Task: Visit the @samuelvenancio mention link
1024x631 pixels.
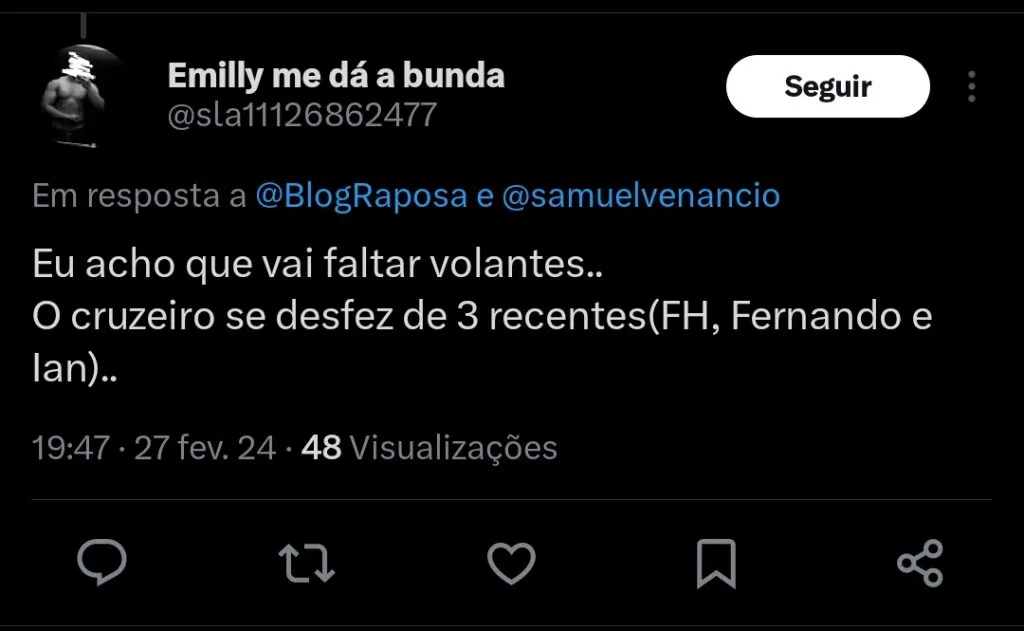Action: (x=640, y=196)
